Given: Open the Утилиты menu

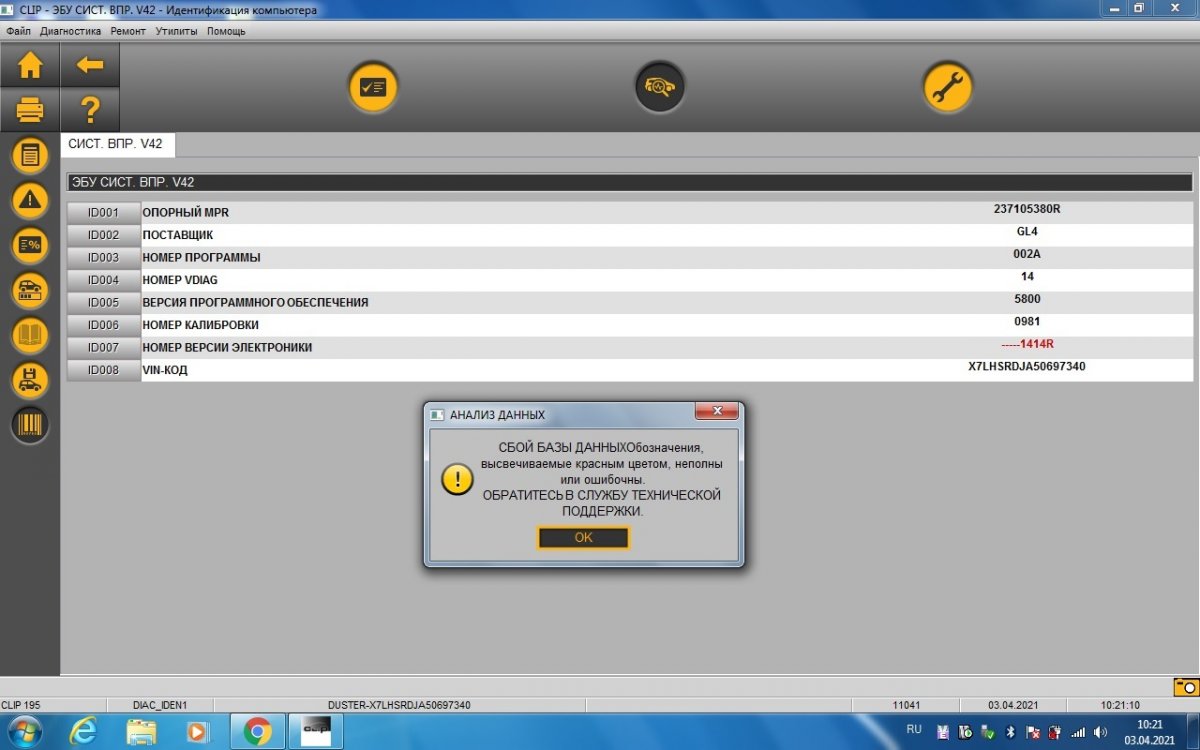Looking at the screenshot, I should (x=176, y=31).
